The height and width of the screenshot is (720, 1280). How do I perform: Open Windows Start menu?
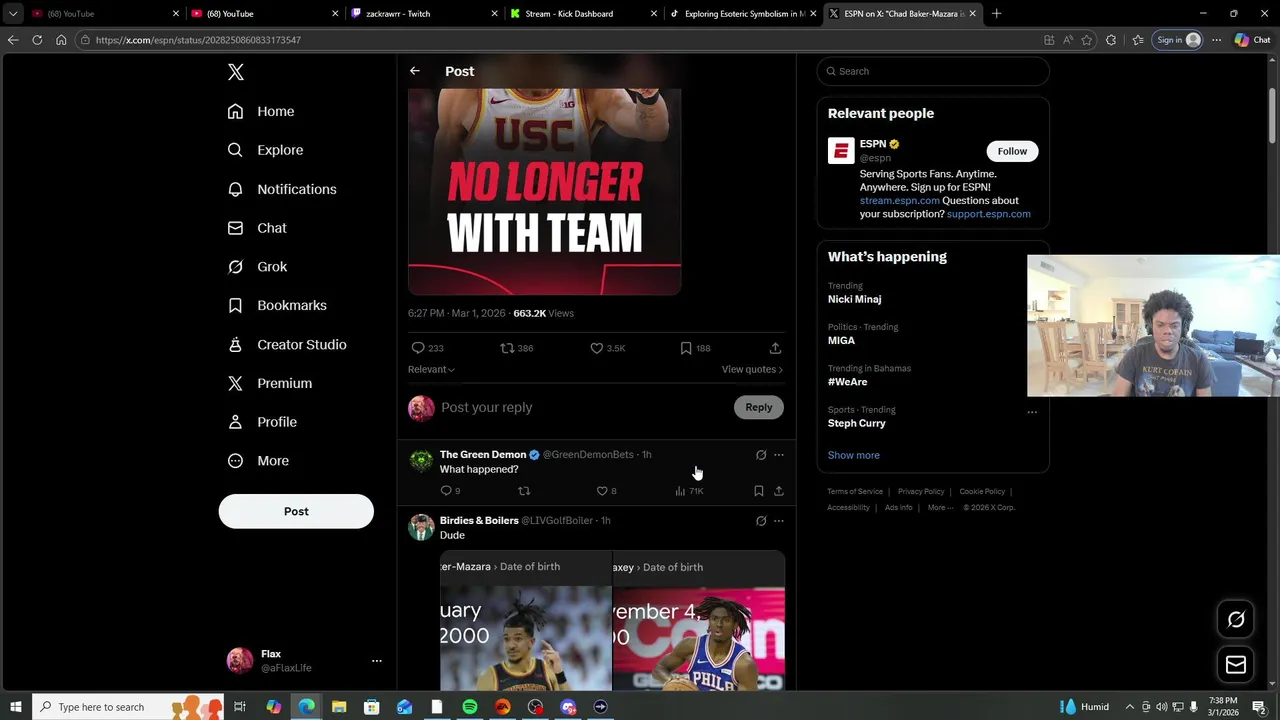(15, 707)
